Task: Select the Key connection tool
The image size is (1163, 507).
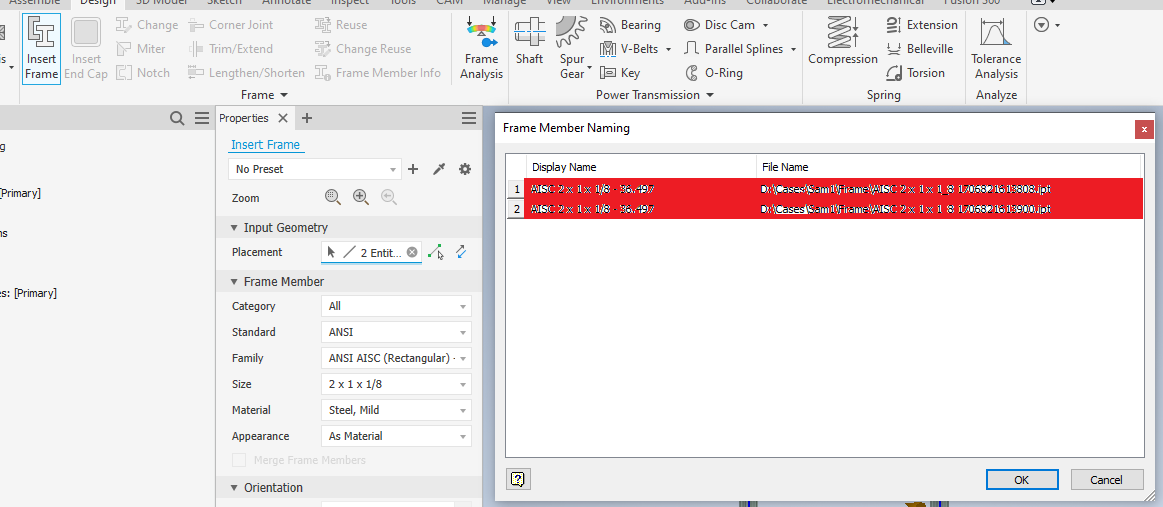Action: (x=620, y=73)
